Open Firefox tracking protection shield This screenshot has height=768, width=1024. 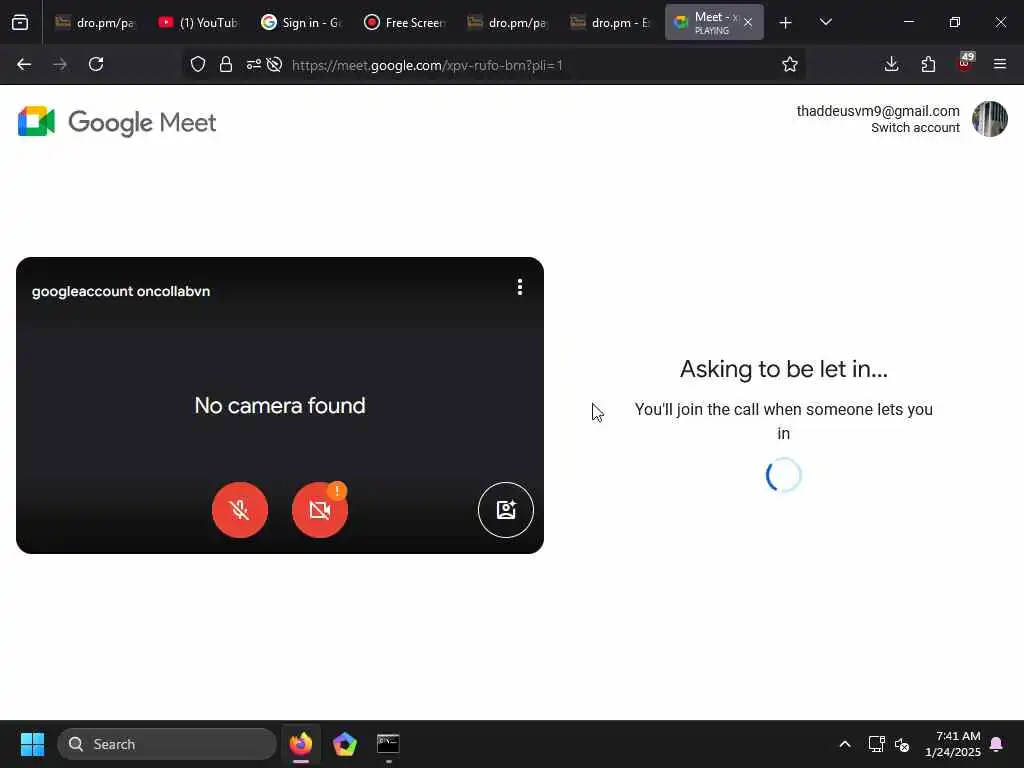click(x=198, y=65)
